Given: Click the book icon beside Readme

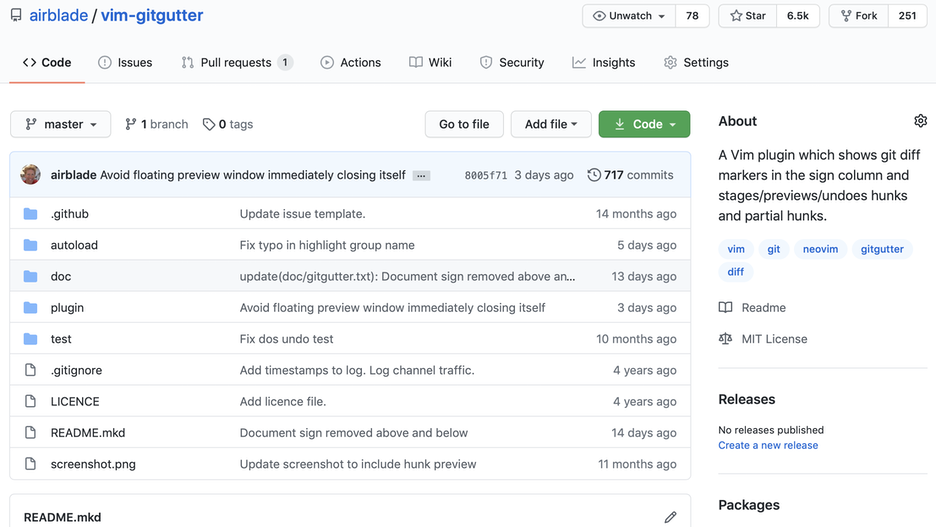Looking at the screenshot, I should tap(725, 307).
